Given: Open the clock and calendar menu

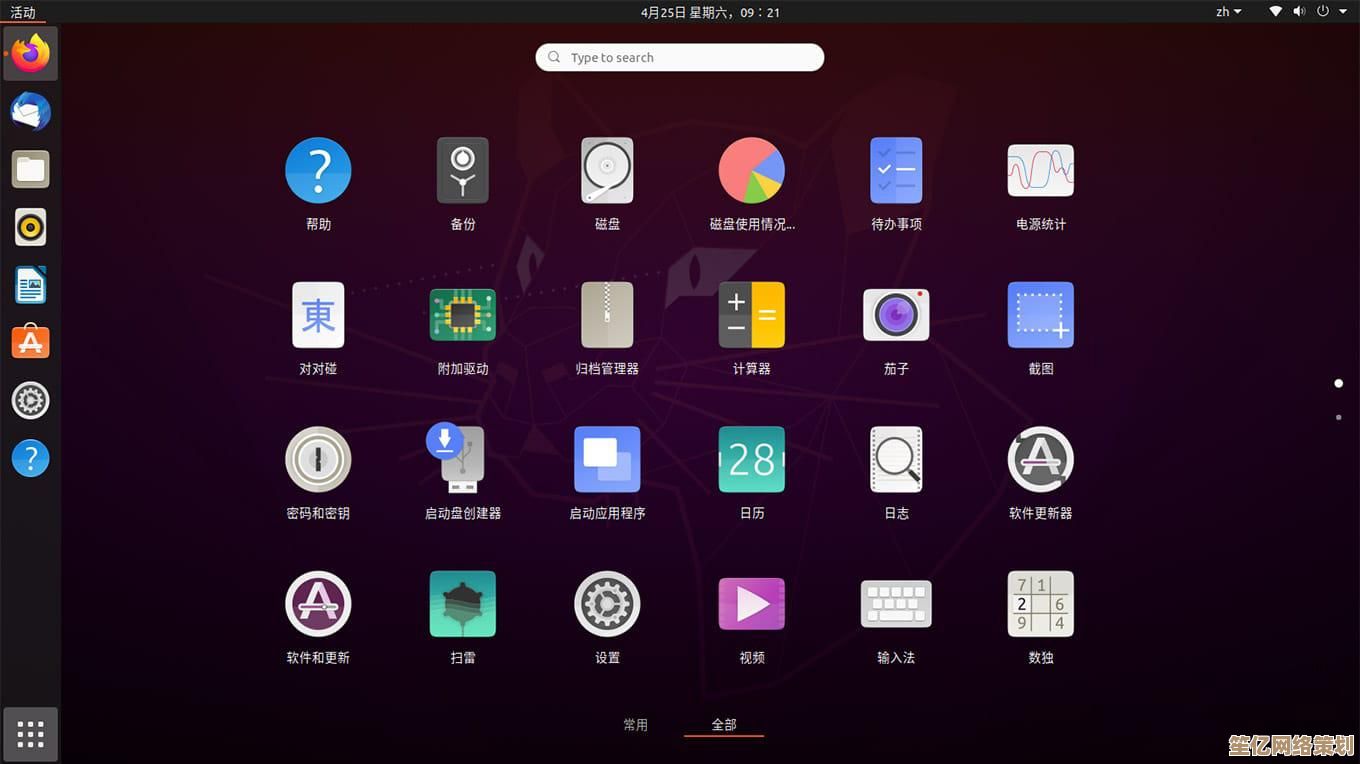Looking at the screenshot, I should (710, 12).
